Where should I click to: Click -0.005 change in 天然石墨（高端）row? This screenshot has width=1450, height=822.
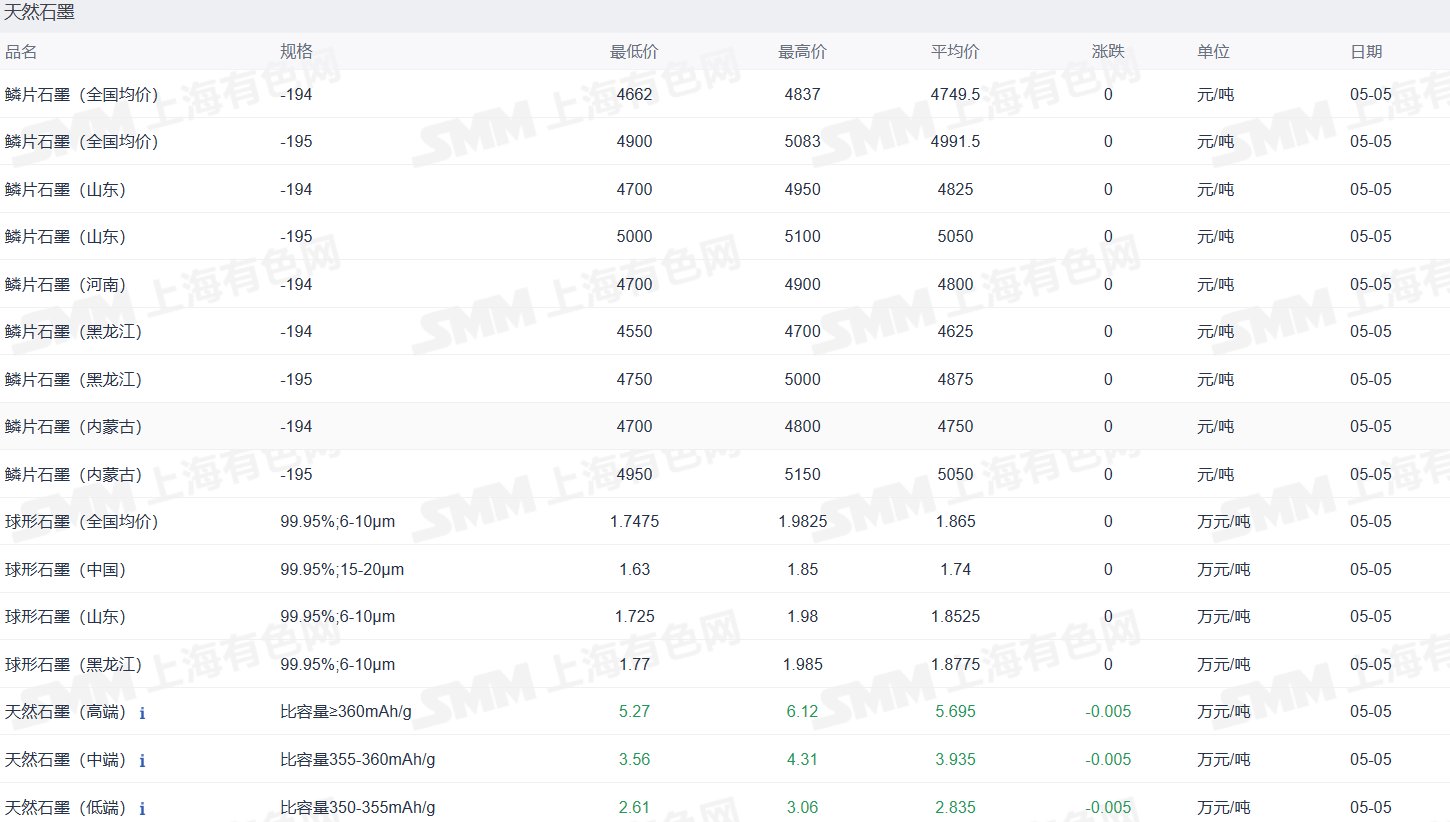[x=1108, y=712]
